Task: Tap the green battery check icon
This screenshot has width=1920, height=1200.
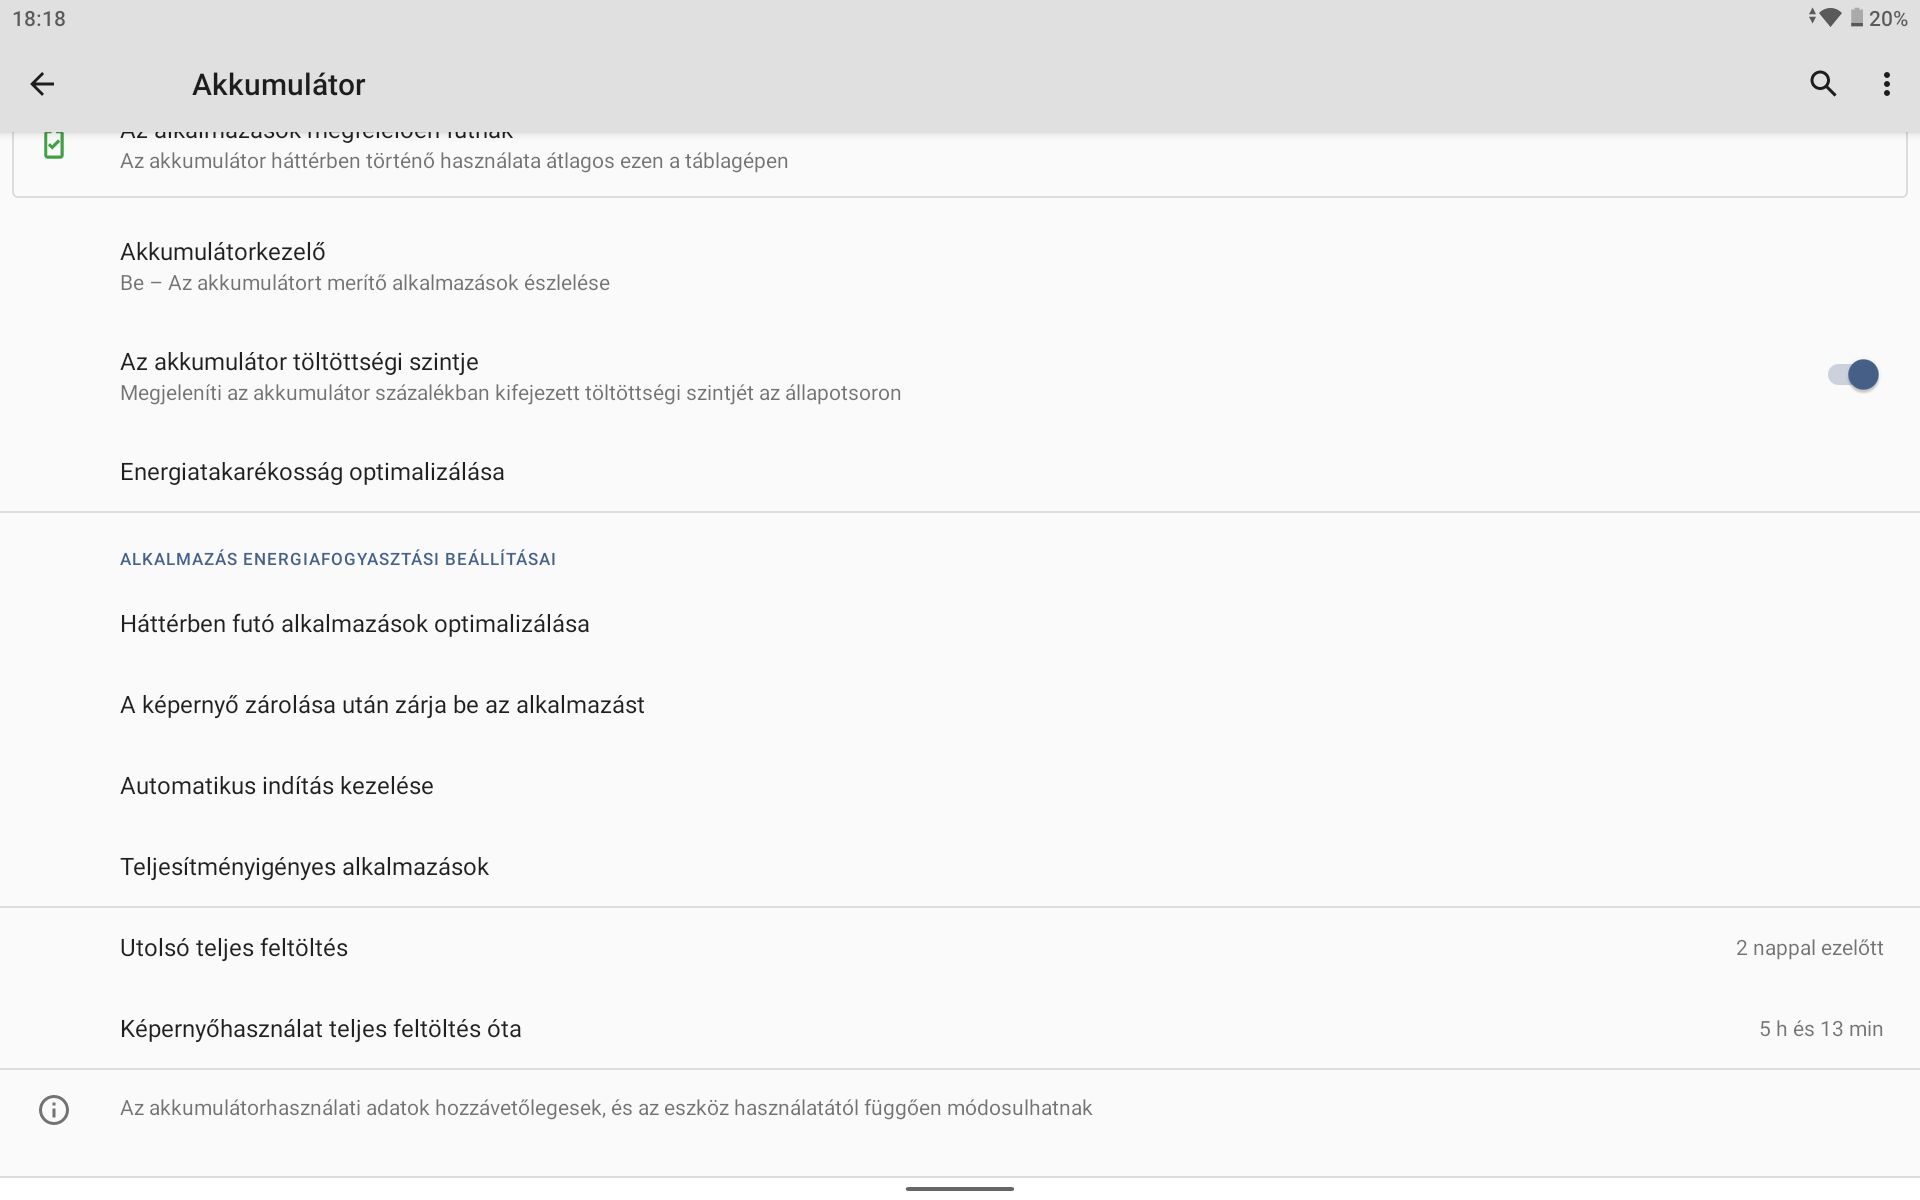Action: (x=54, y=145)
